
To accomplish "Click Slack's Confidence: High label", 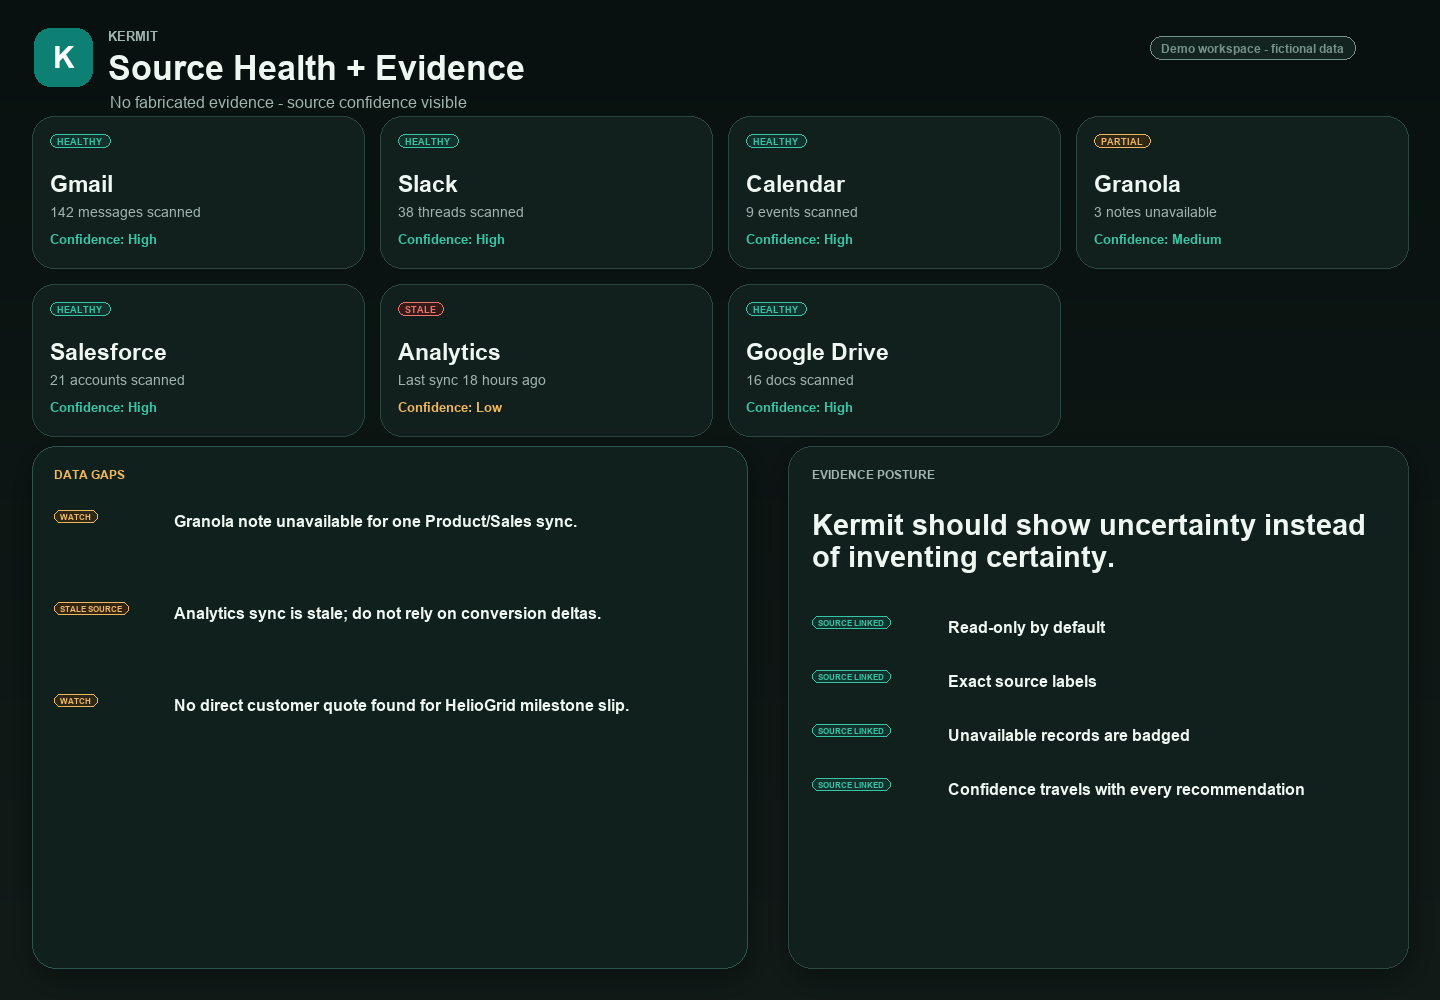I will pyautogui.click(x=451, y=239).
